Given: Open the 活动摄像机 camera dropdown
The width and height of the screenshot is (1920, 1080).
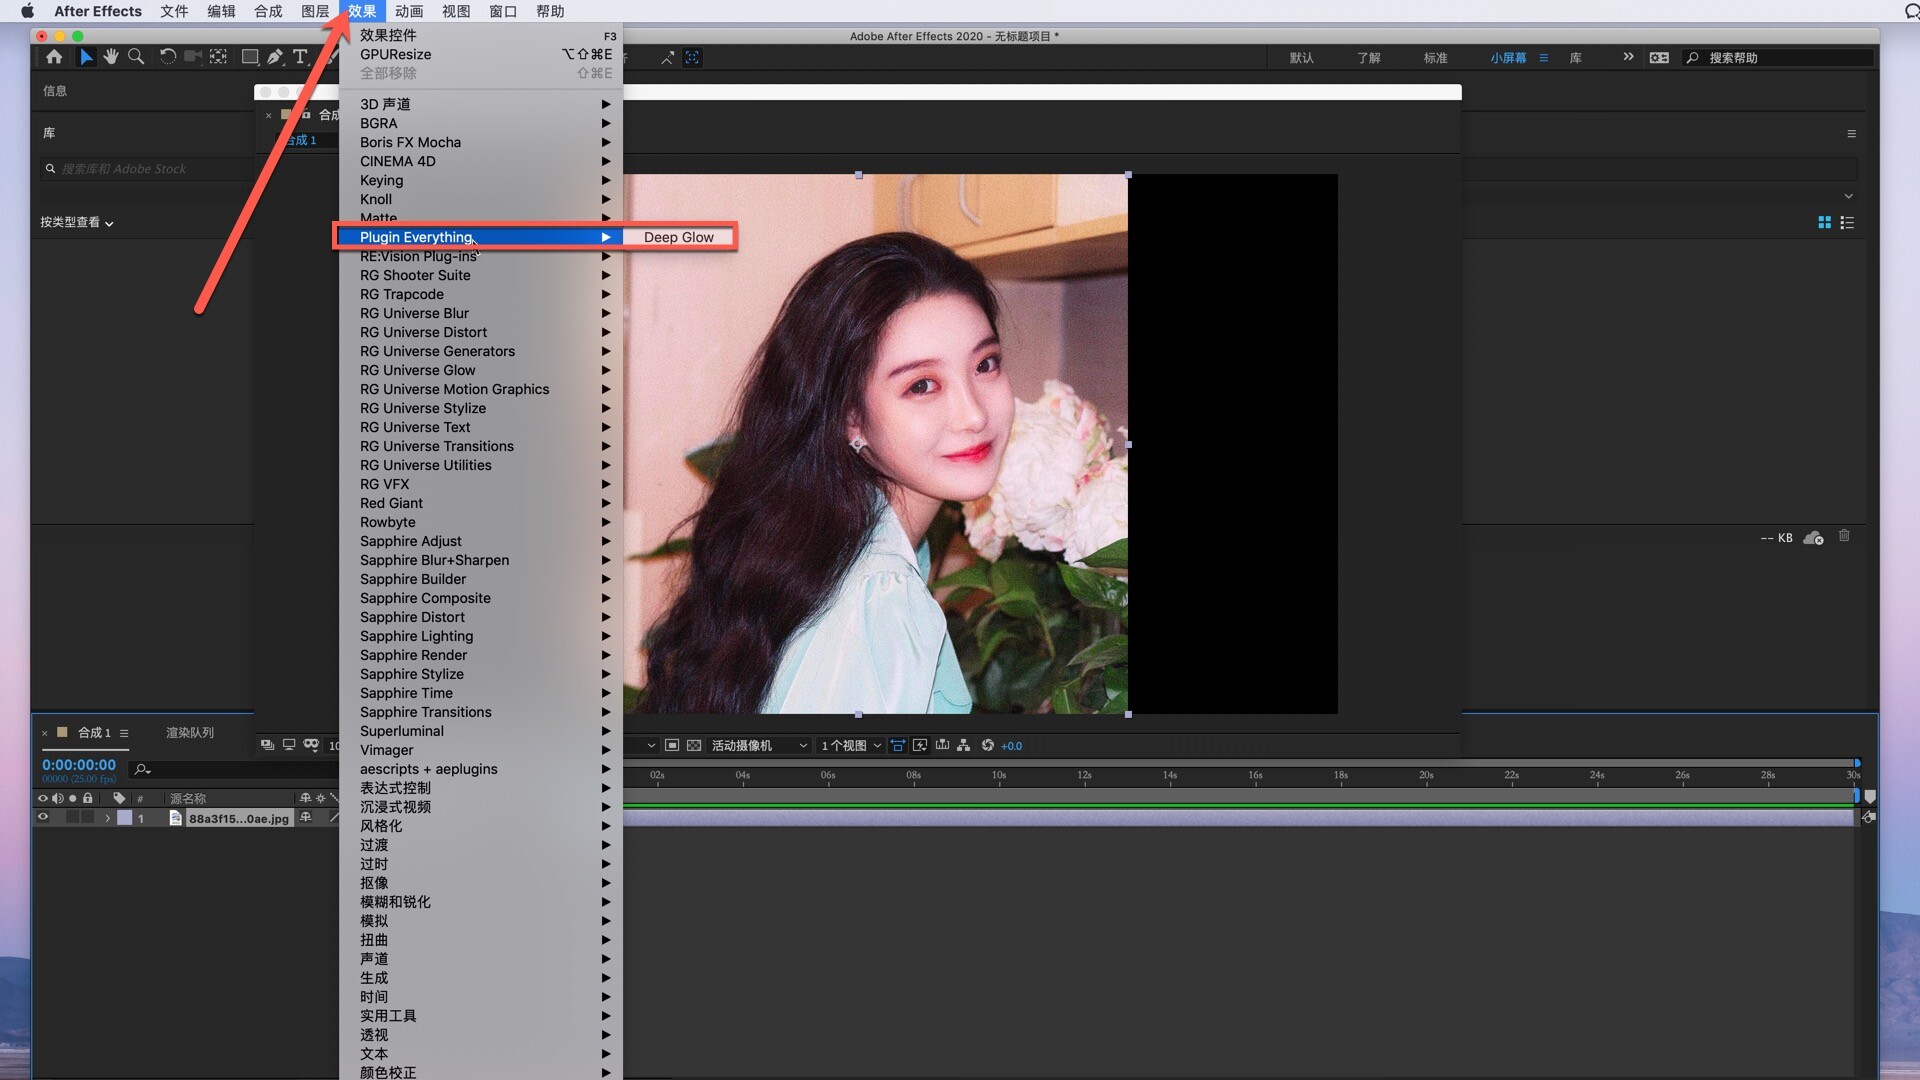Looking at the screenshot, I should [x=758, y=745].
